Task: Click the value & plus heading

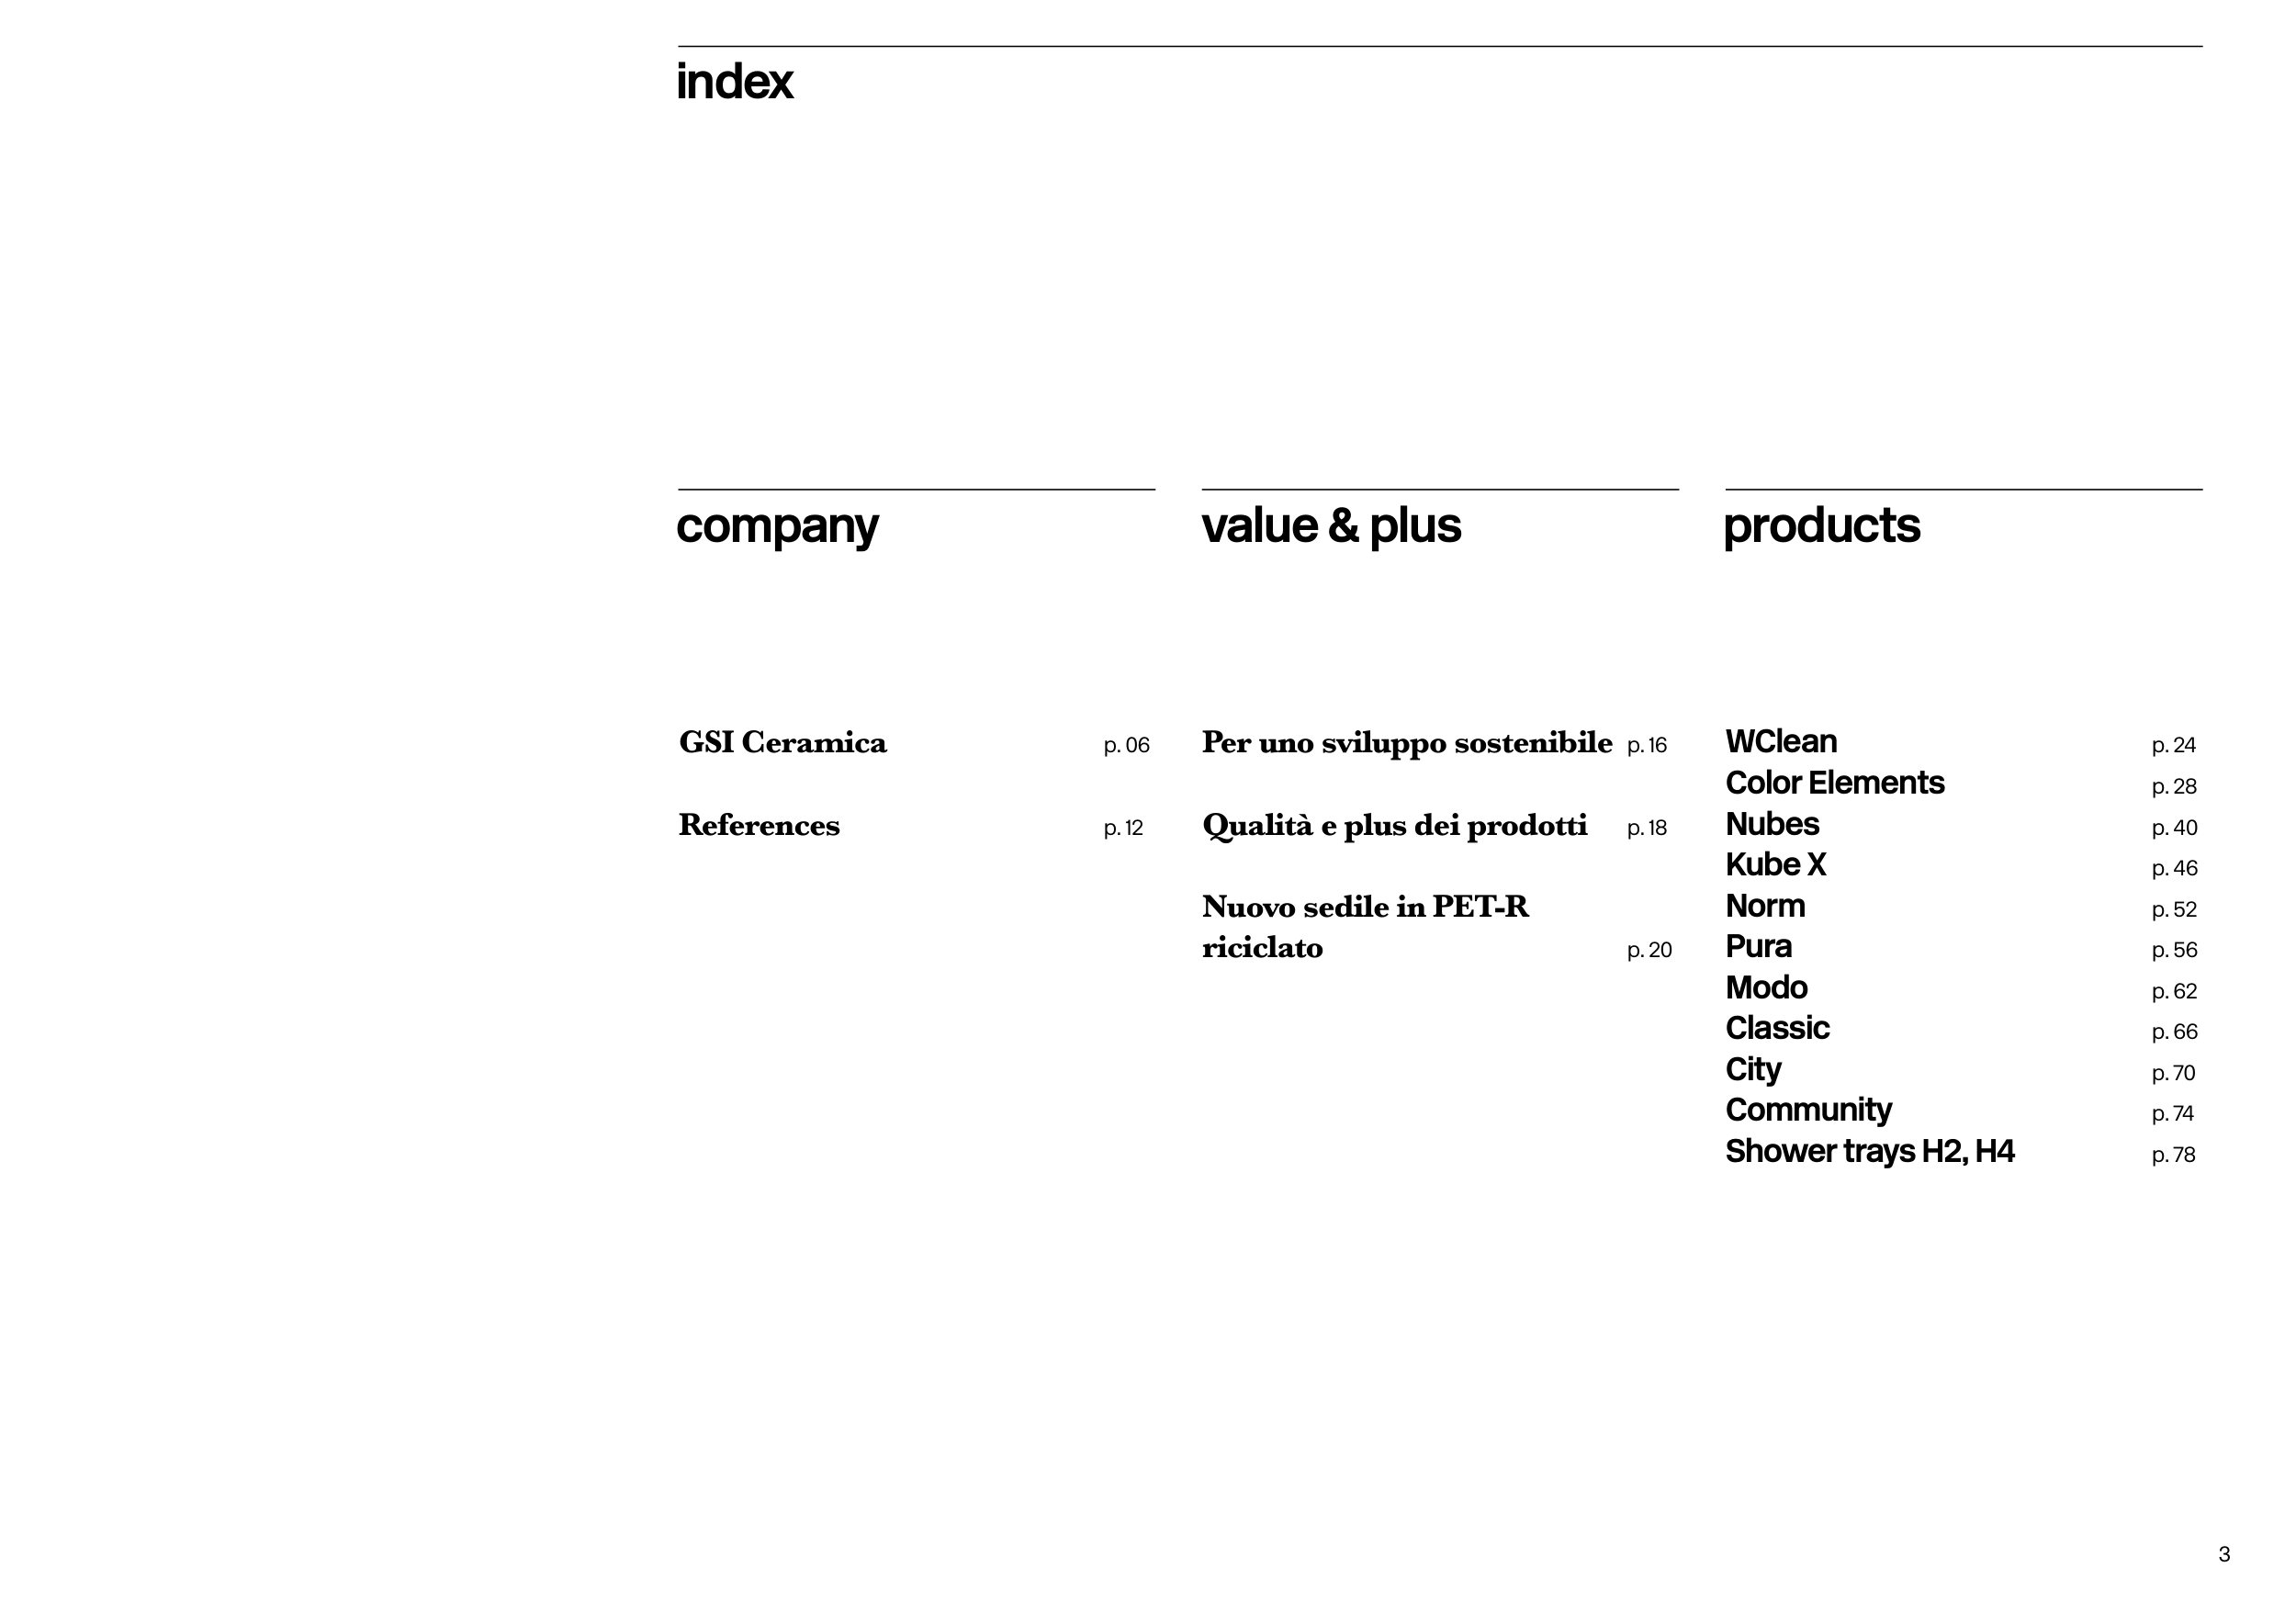Action: pyautogui.click(x=1331, y=526)
